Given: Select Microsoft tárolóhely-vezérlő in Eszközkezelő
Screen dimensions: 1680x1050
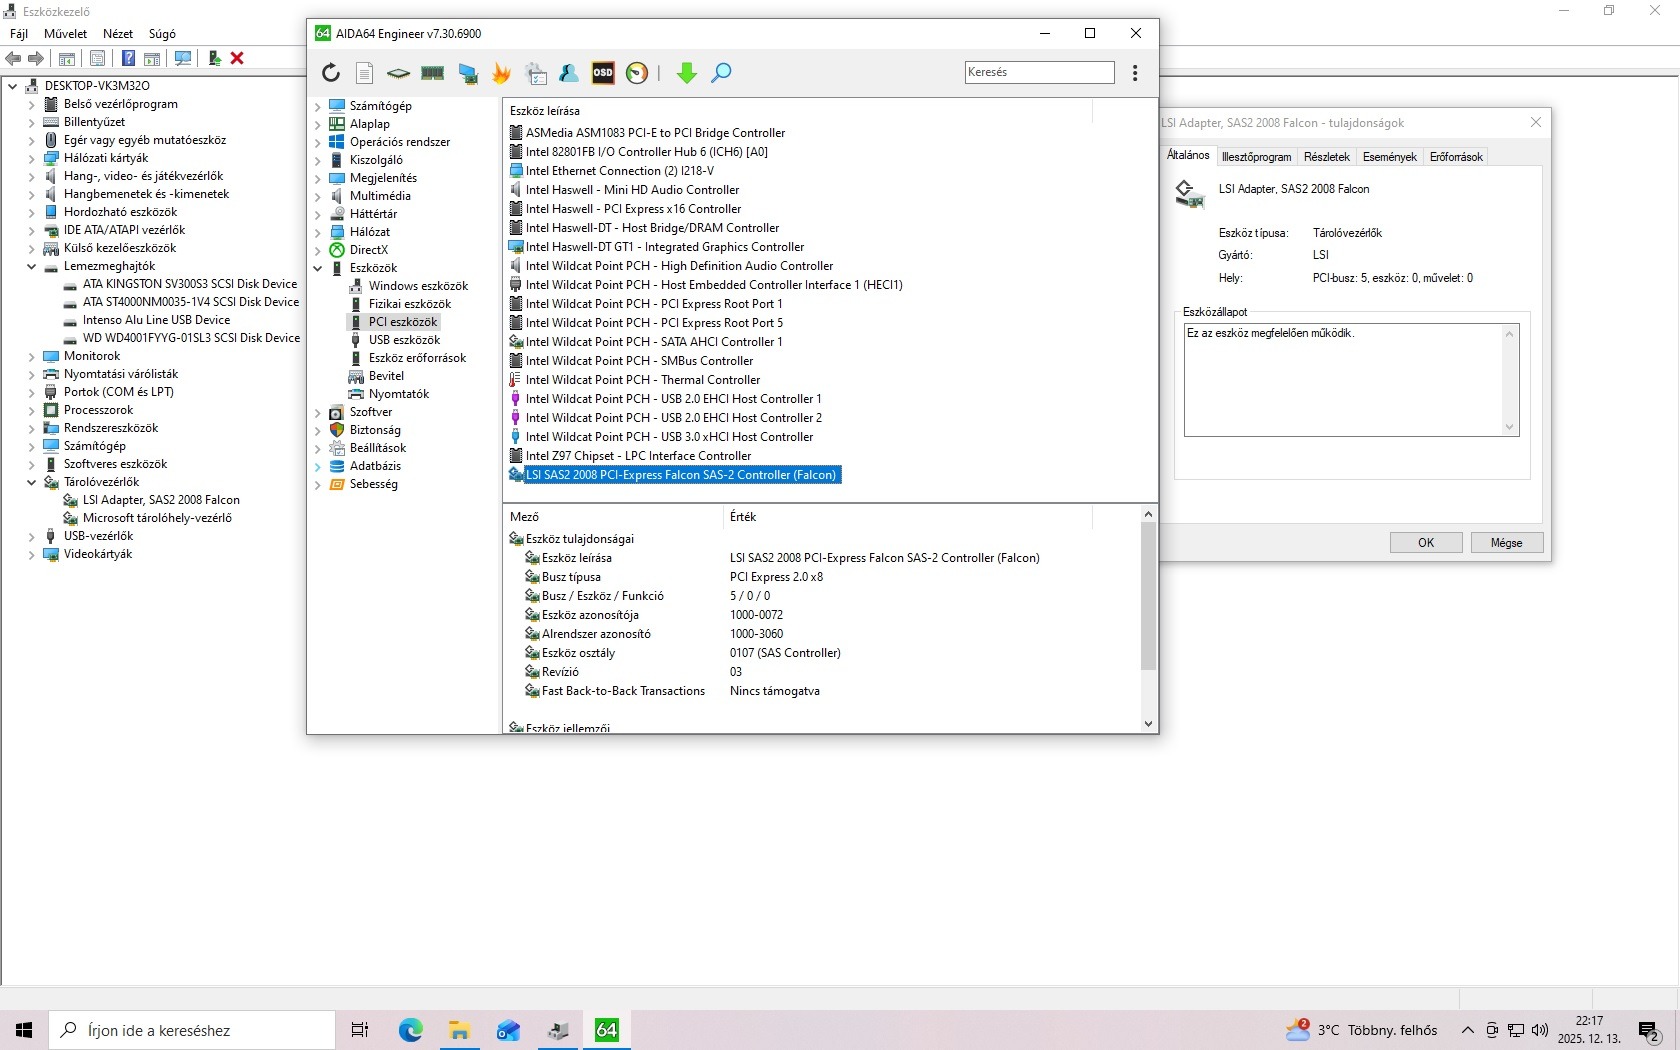Looking at the screenshot, I should pyautogui.click(x=157, y=518).
